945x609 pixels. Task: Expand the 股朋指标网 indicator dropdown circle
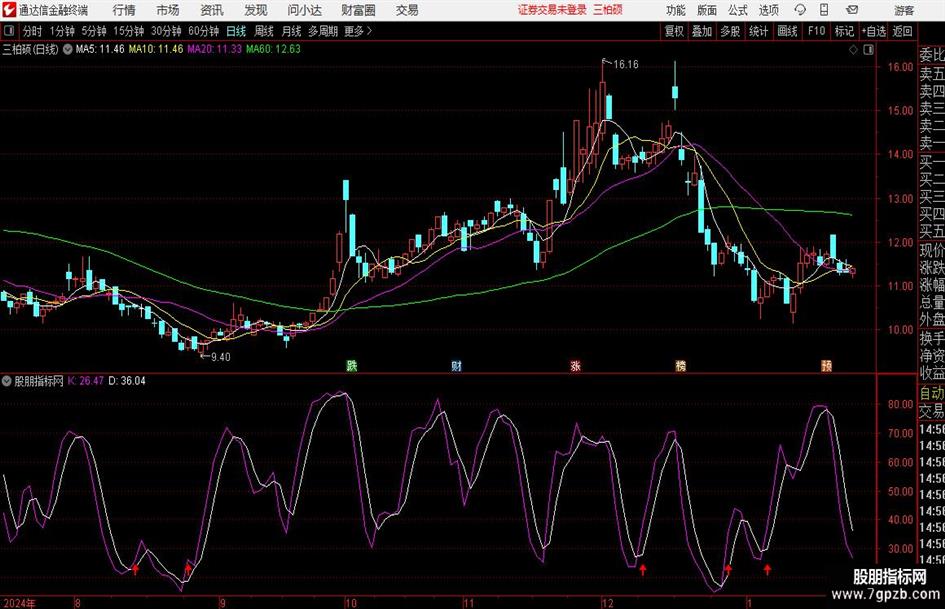pyautogui.click(x=7, y=381)
